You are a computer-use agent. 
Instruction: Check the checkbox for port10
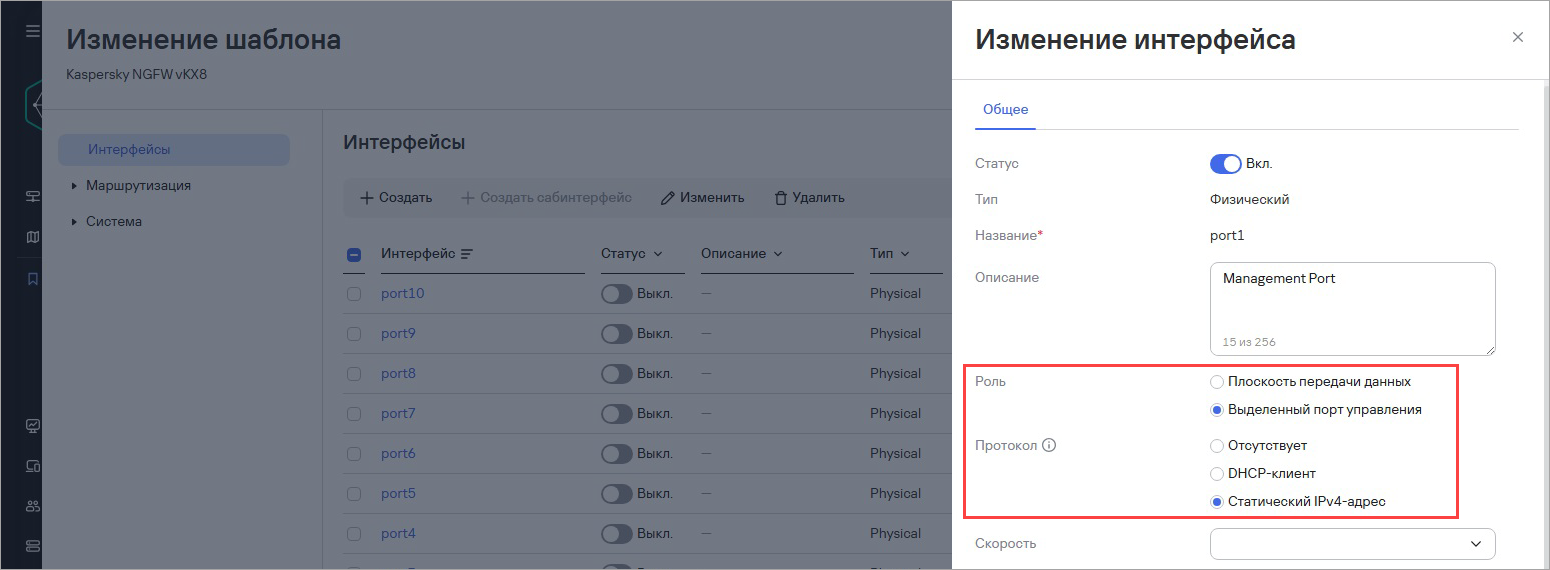tap(354, 294)
